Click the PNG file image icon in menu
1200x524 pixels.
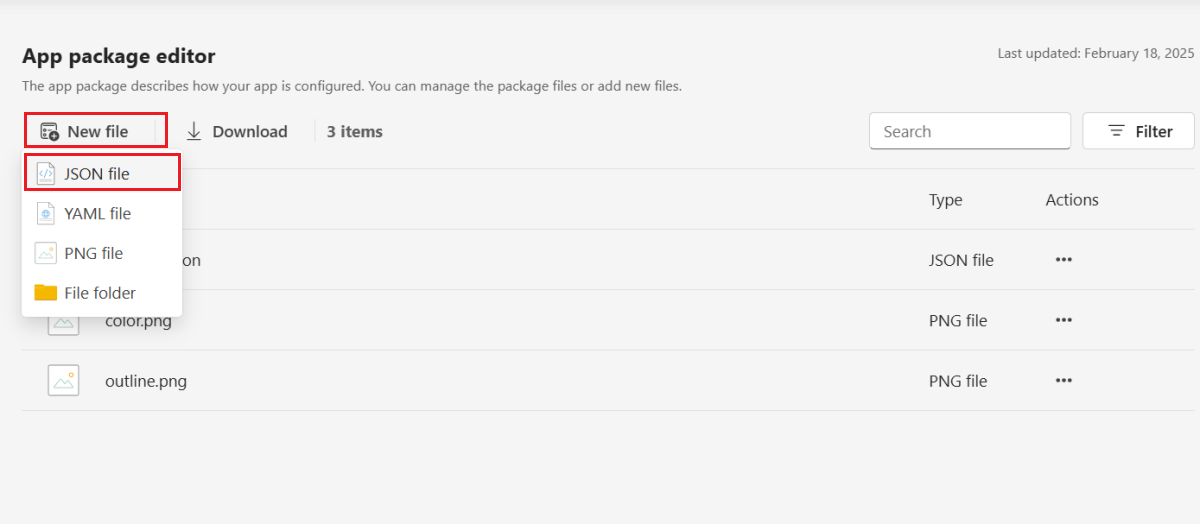tap(46, 253)
